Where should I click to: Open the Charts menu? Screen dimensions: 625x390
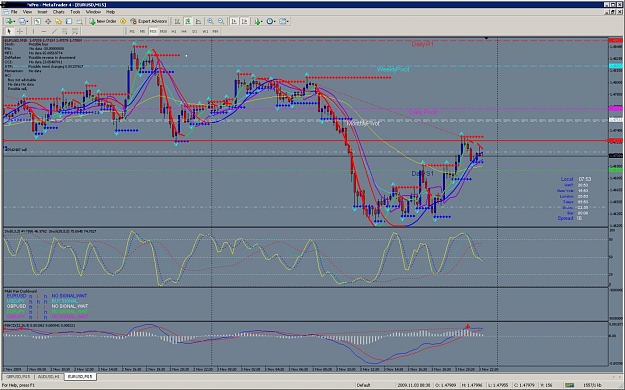point(59,12)
